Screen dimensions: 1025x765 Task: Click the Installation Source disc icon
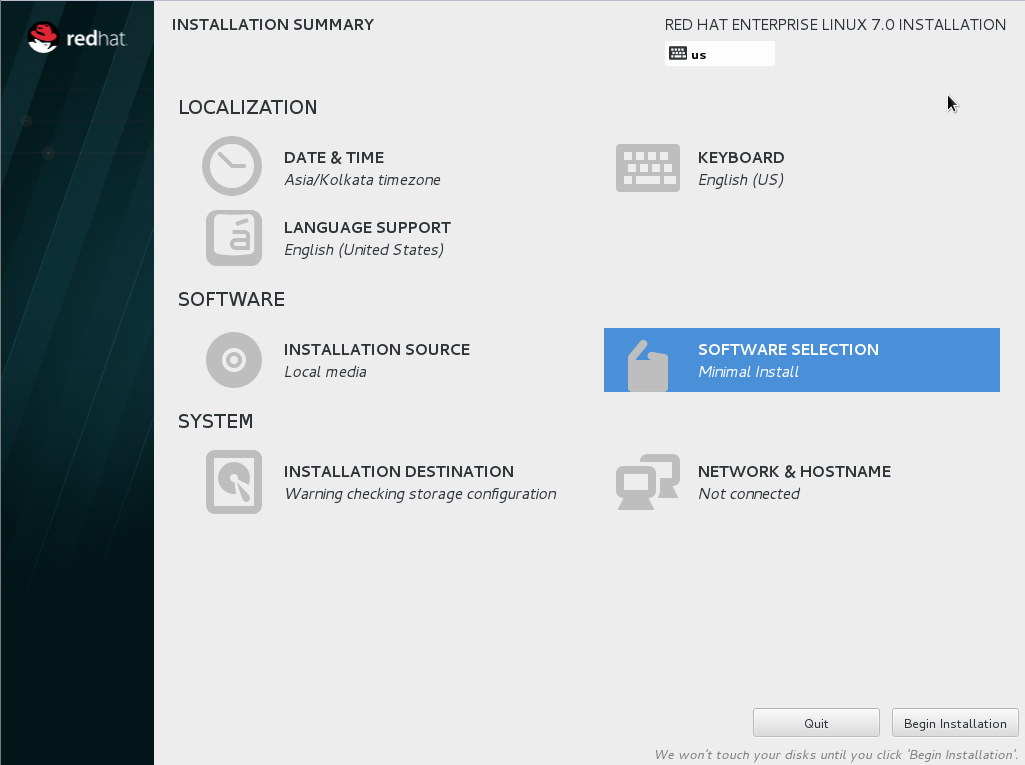pyautogui.click(x=234, y=360)
